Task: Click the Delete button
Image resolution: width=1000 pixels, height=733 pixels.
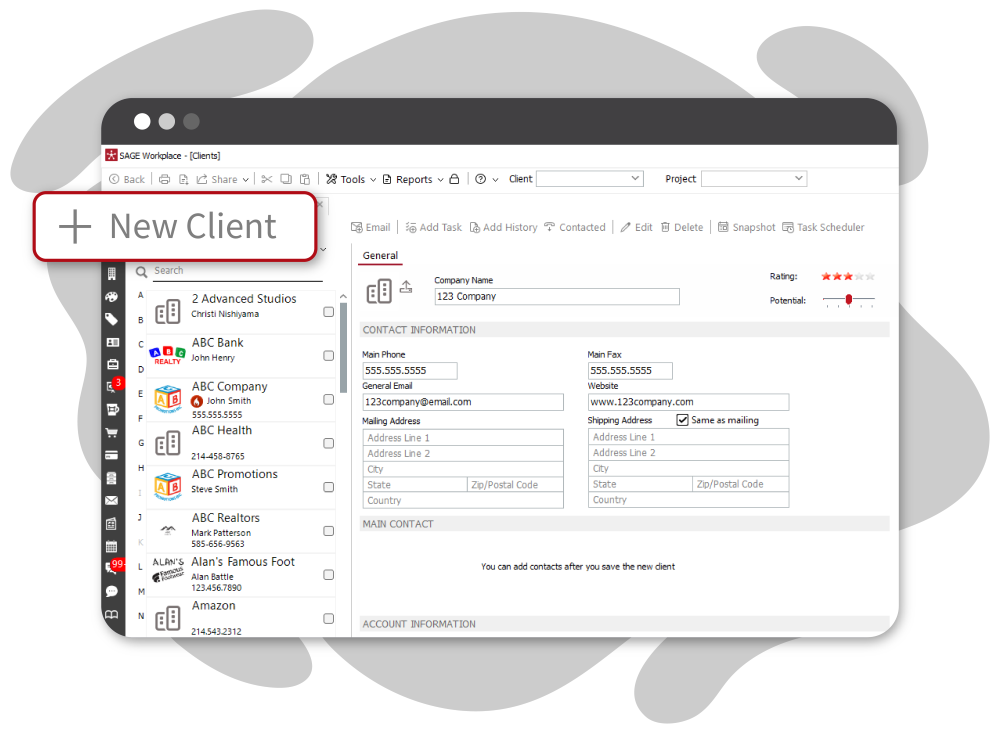Action: [682, 227]
